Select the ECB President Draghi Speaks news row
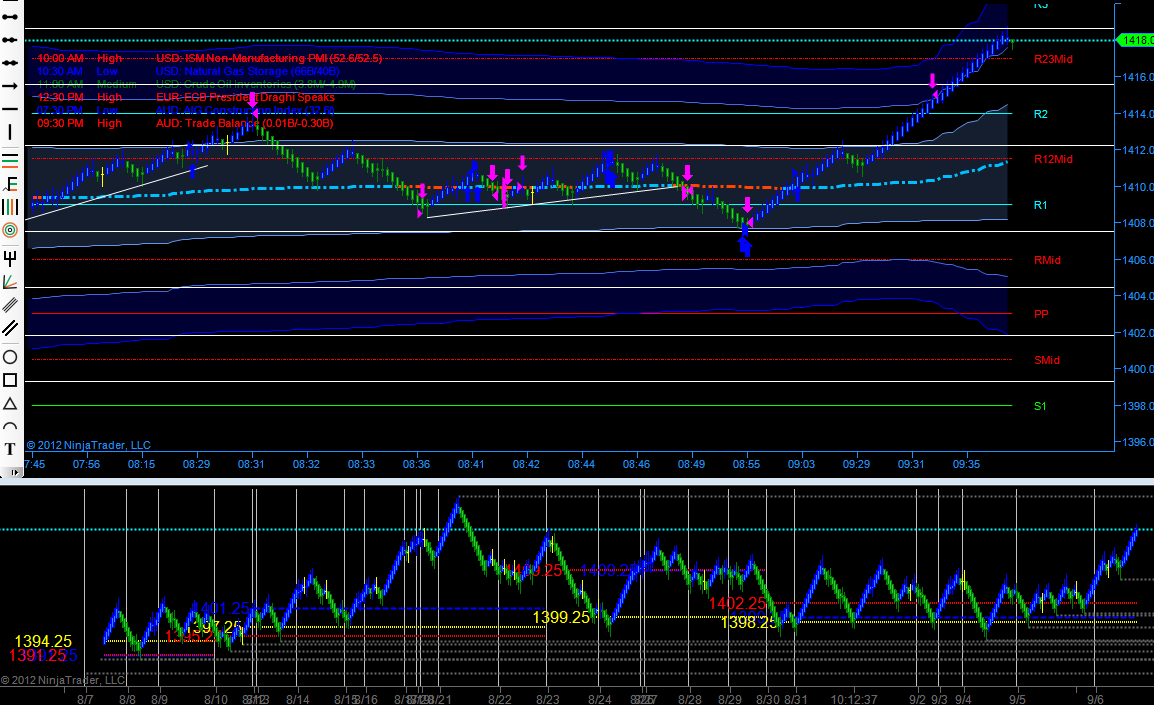The image size is (1154, 705). [185, 97]
